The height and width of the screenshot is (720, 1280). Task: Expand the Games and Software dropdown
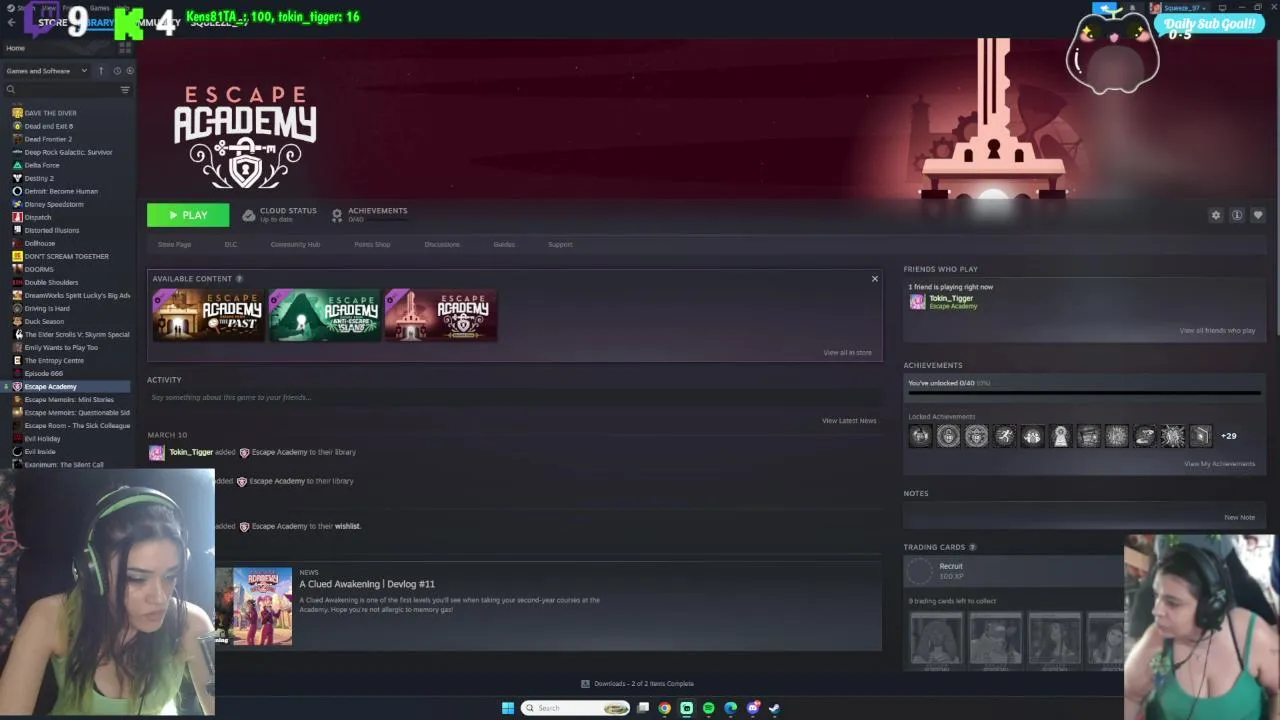tap(46, 71)
